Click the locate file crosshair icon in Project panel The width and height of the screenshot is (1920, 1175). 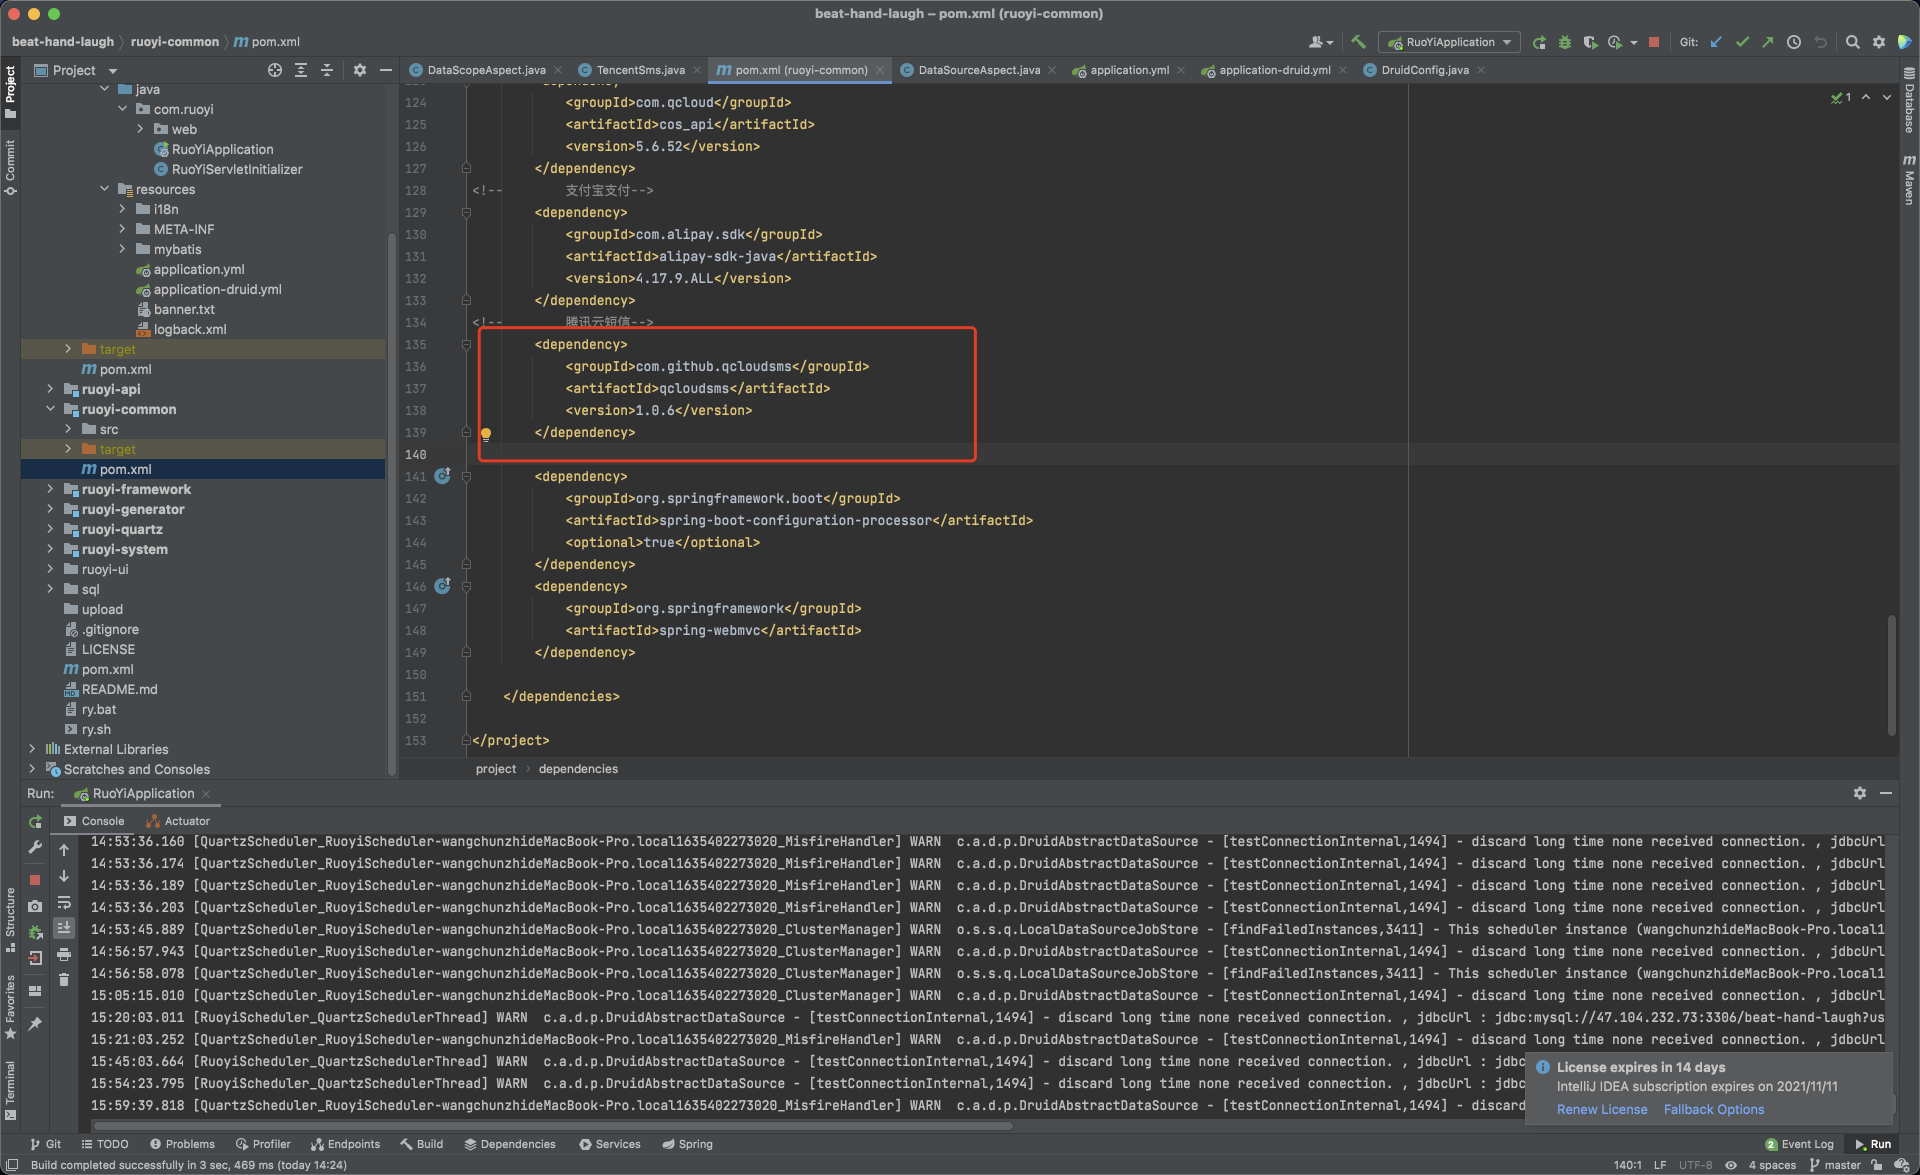coord(275,70)
